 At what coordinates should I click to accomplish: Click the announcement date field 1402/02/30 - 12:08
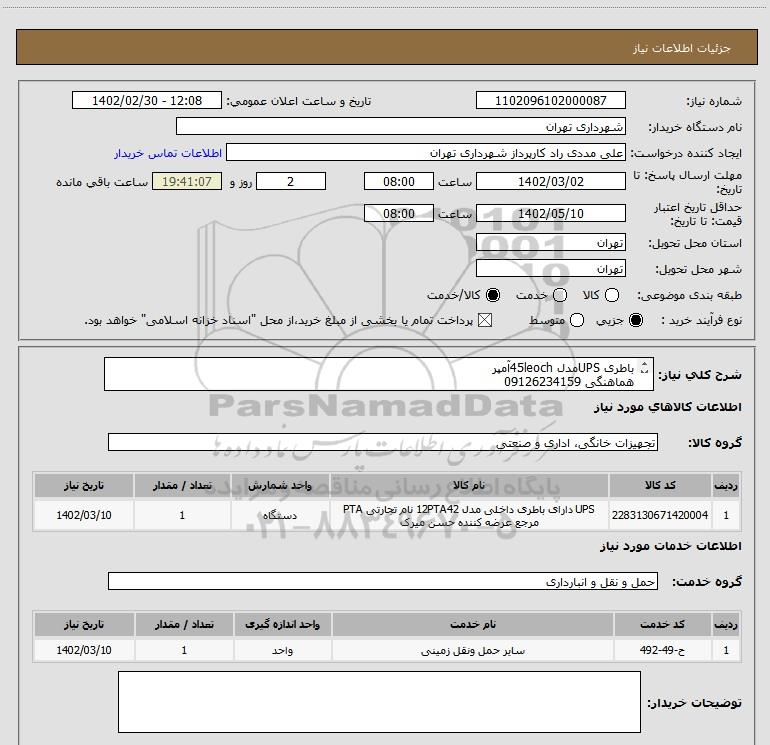(x=147, y=100)
